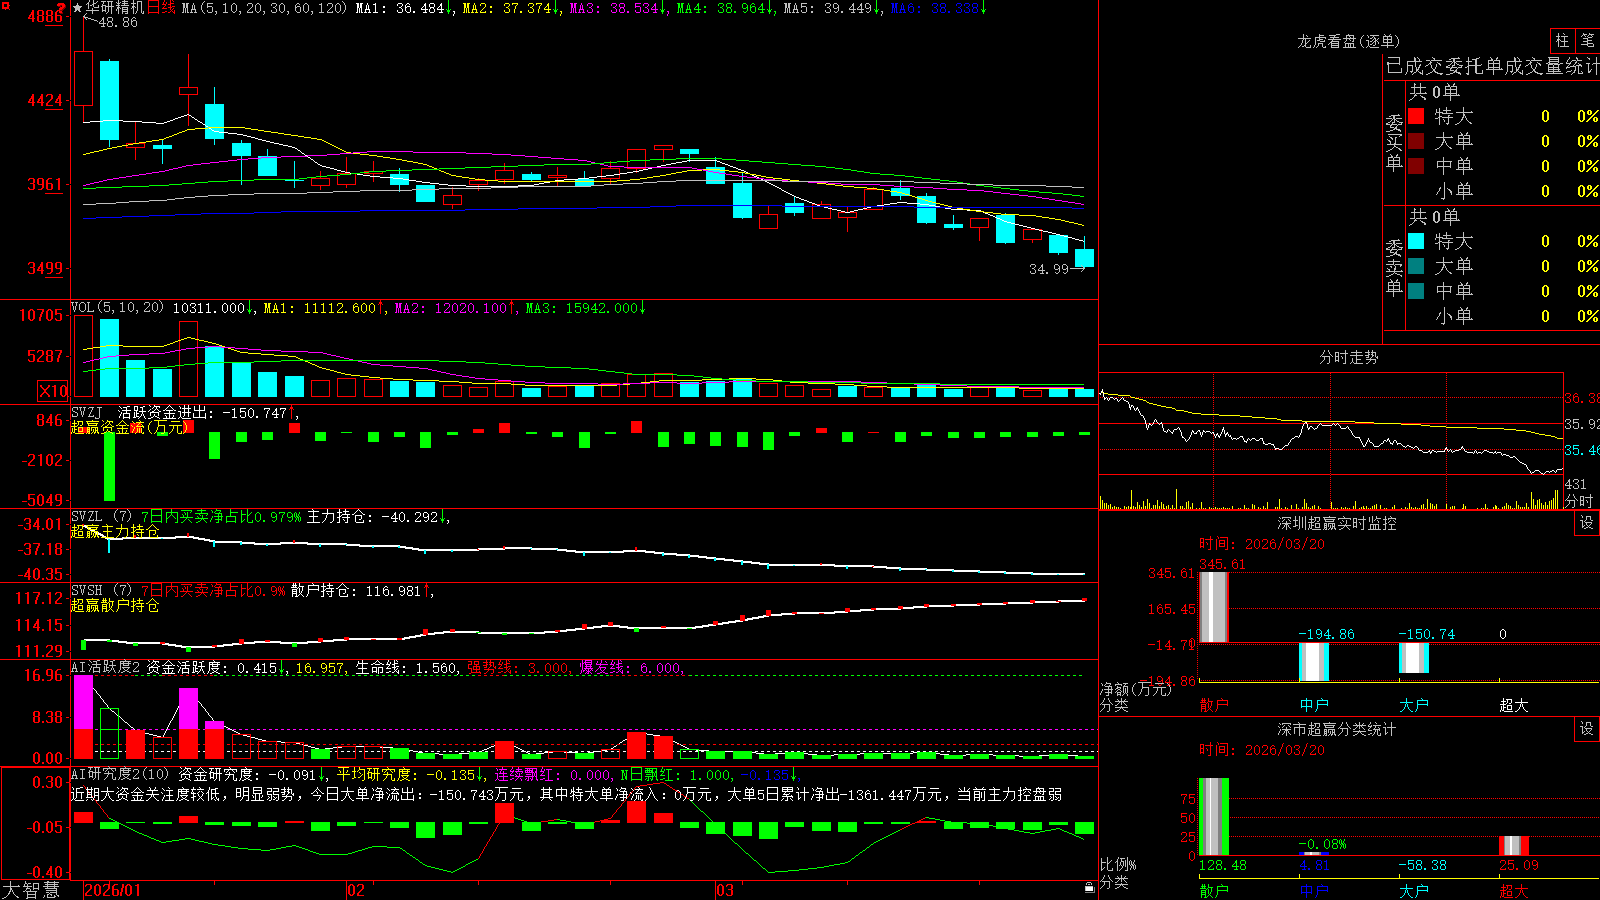Viewport: 1600px width, 900px height.
Task: Open MA(5,10,20,30,60,120) indicator parameters
Action: tap(264, 8)
